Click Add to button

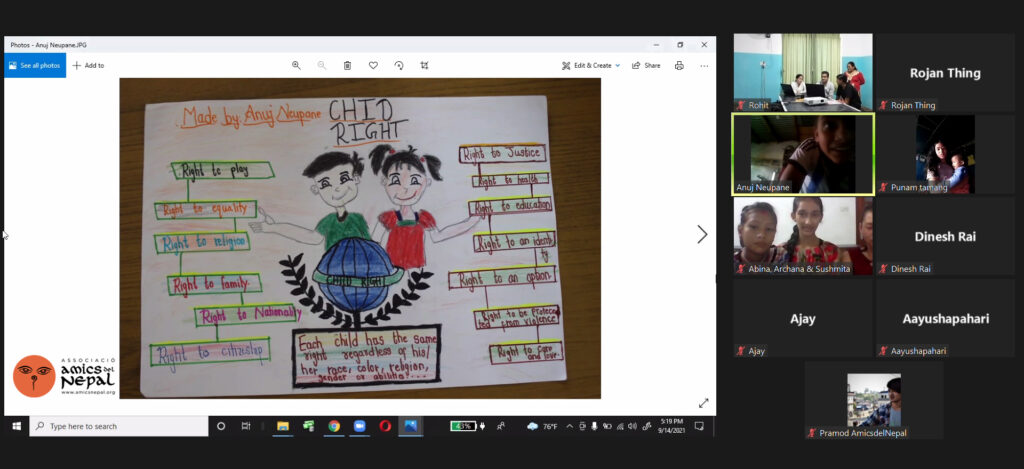point(88,65)
